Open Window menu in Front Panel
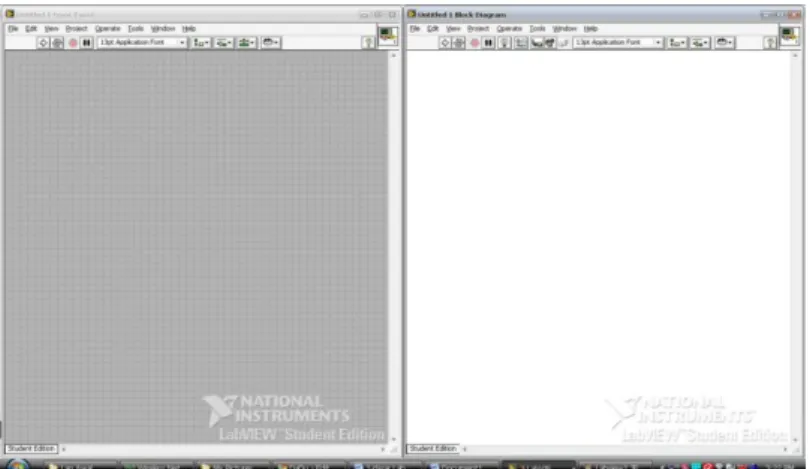 (x=163, y=28)
